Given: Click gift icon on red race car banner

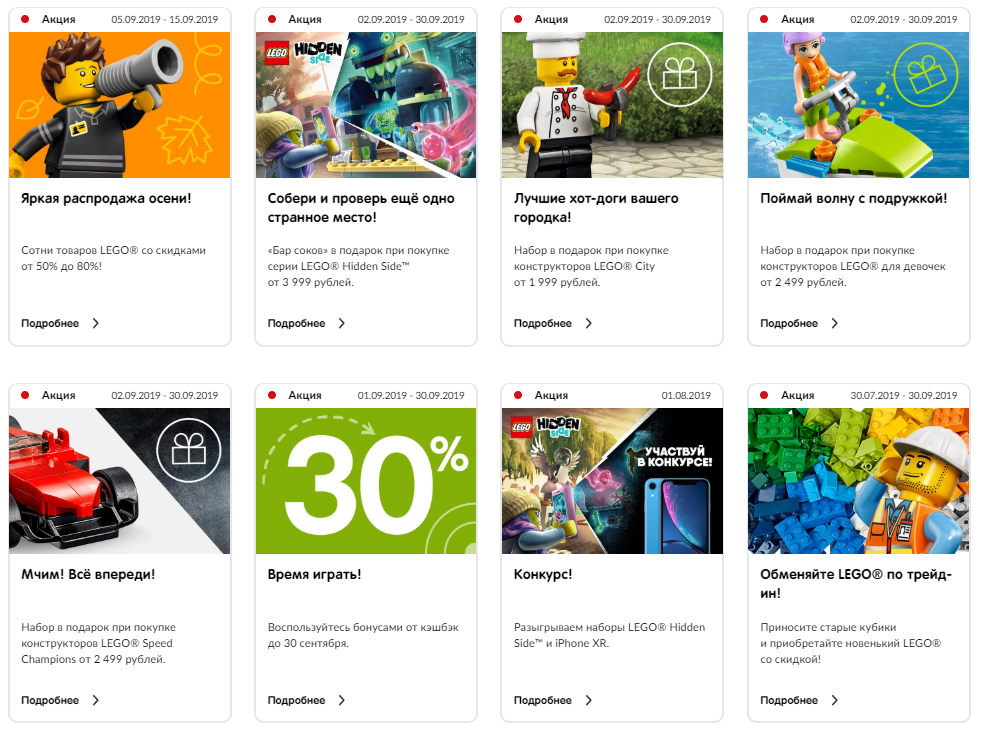Looking at the screenshot, I should click(189, 450).
